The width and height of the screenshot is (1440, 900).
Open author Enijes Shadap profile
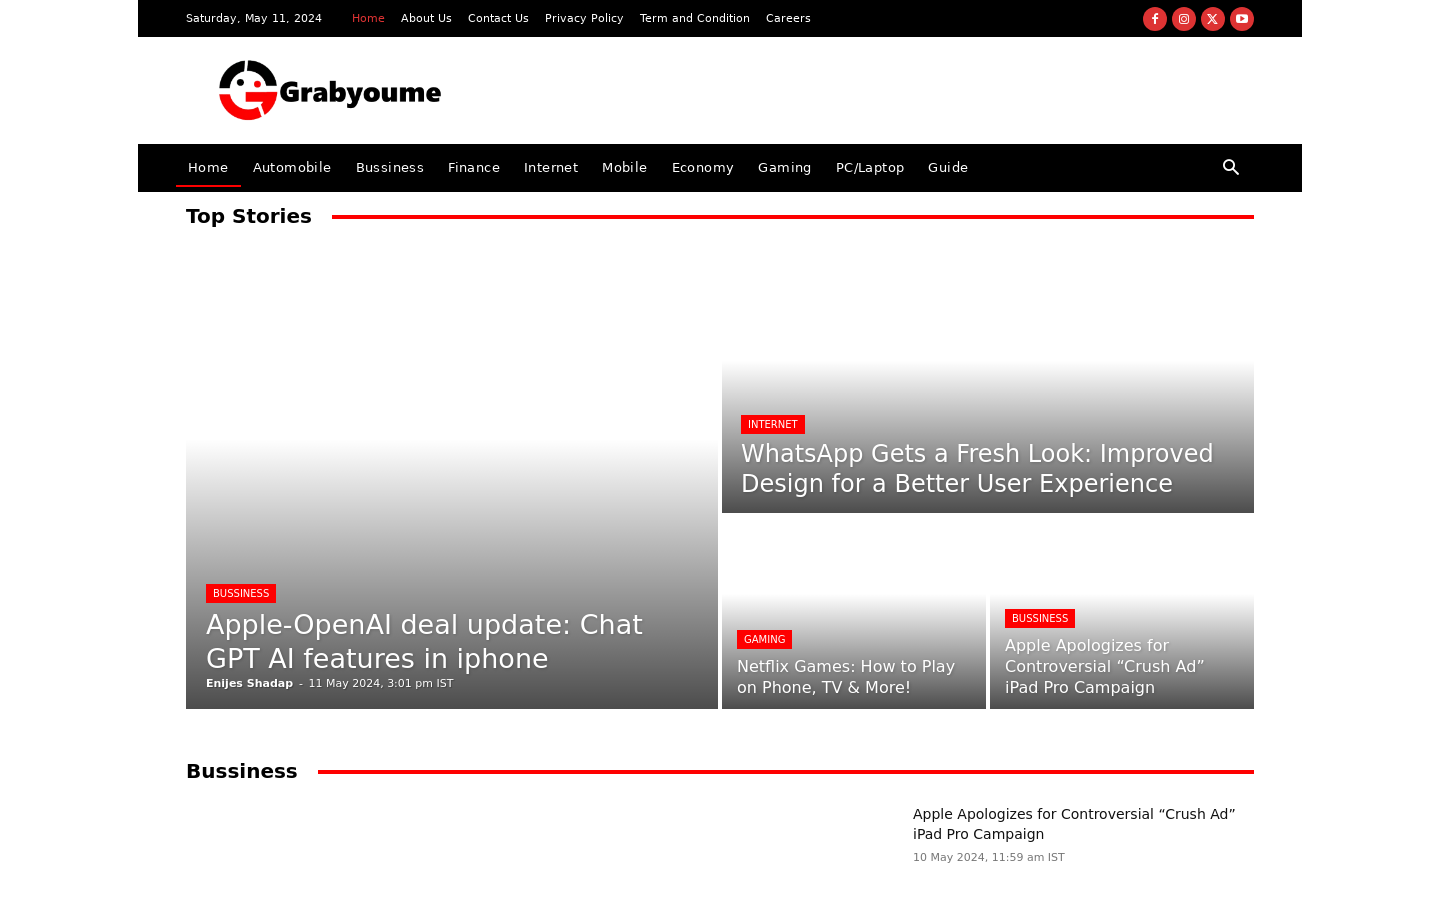pos(249,684)
